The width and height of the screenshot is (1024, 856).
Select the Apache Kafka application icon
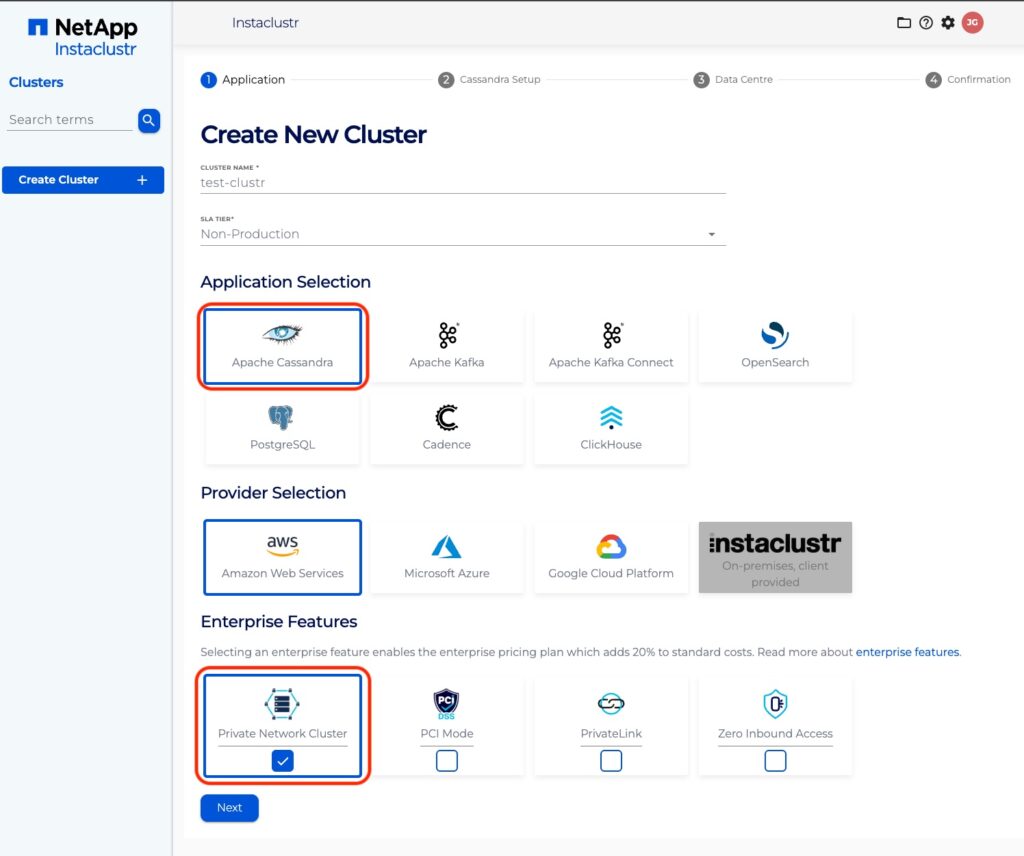[x=446, y=336]
